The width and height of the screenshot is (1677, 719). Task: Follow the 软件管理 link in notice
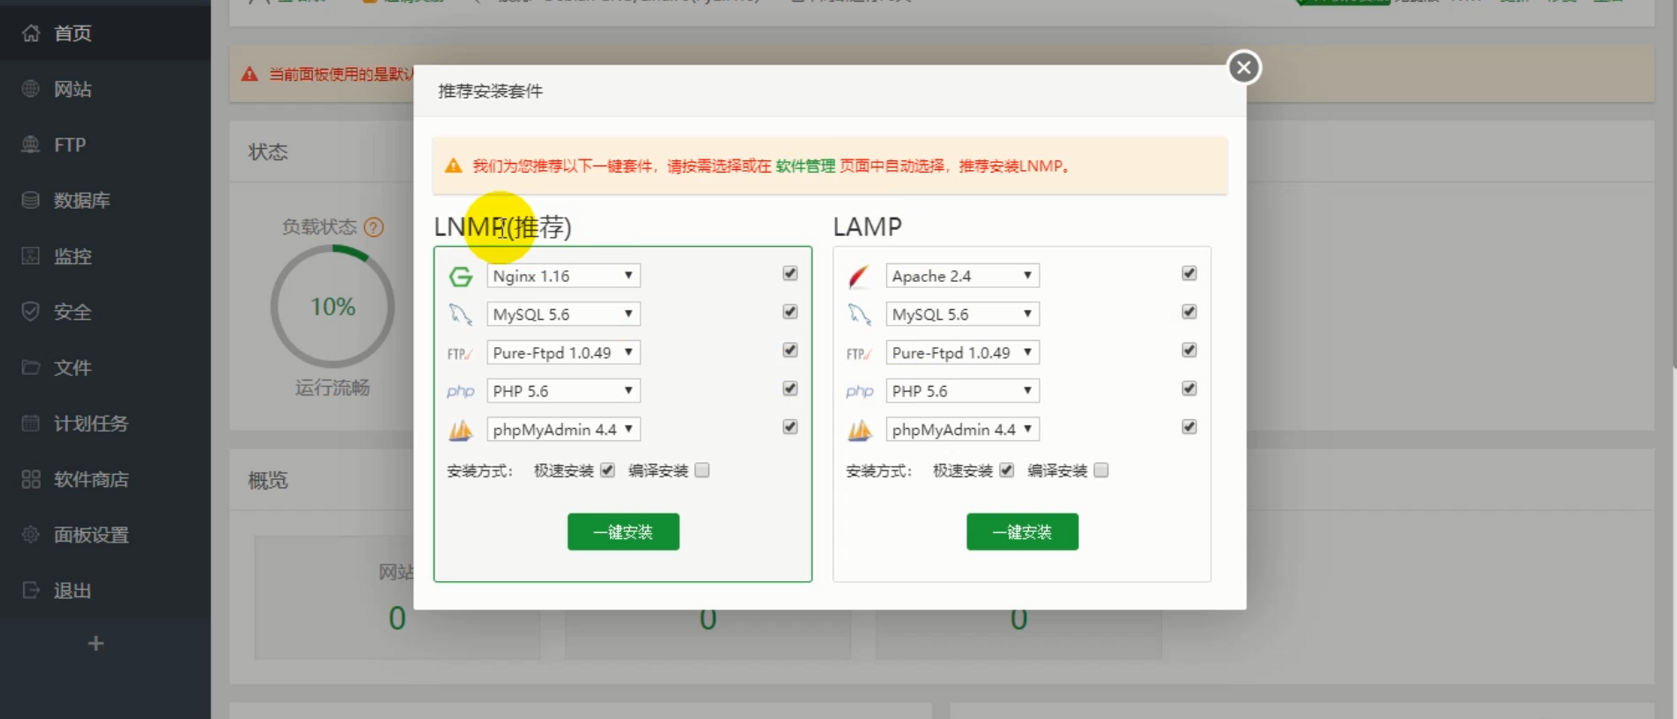(805, 166)
